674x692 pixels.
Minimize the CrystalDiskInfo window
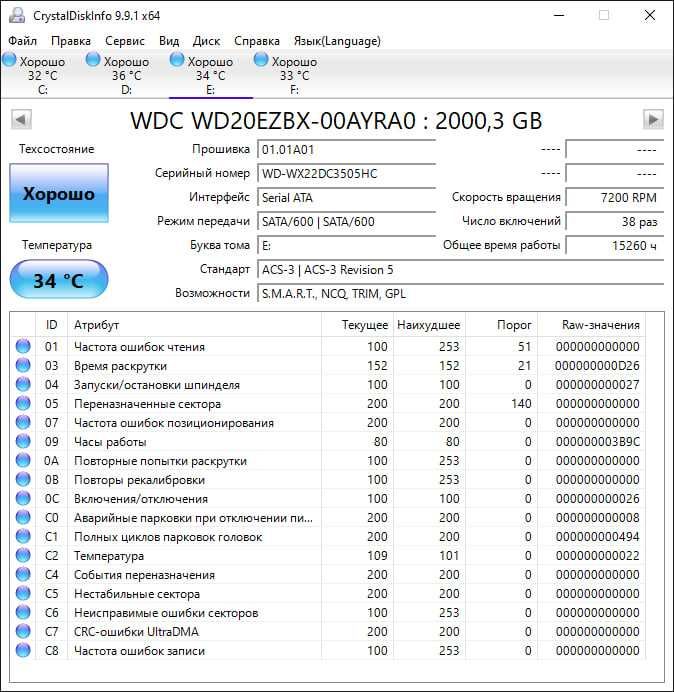click(559, 15)
